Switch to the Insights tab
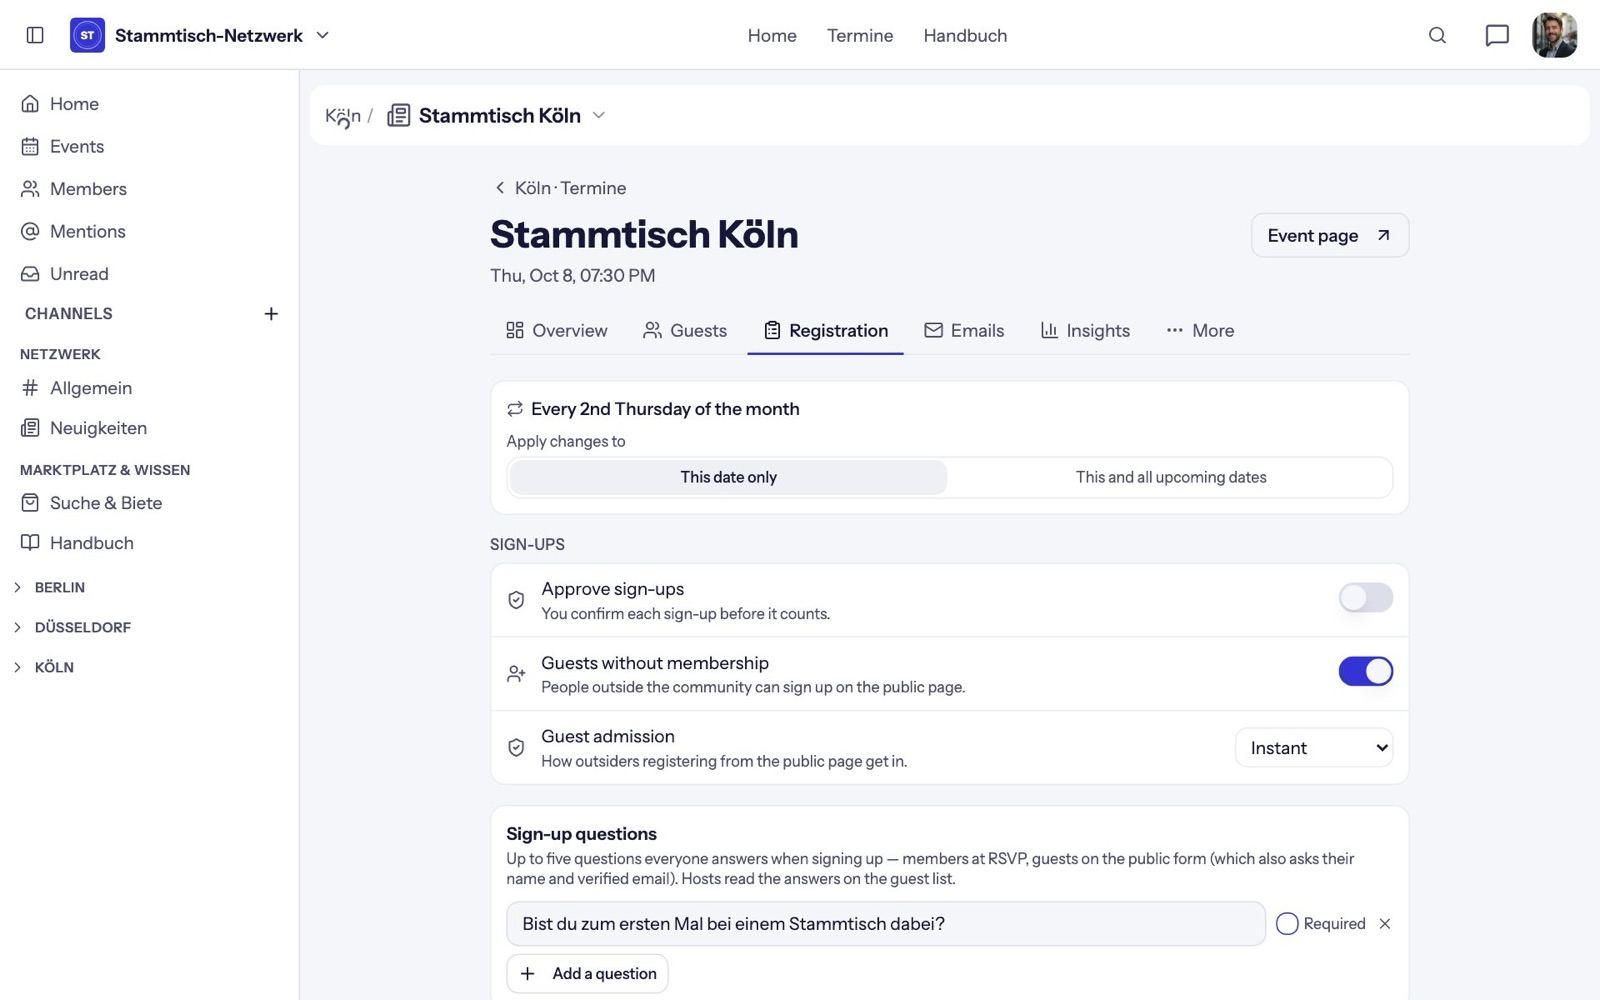This screenshot has height=1000, width=1600. tap(1085, 330)
